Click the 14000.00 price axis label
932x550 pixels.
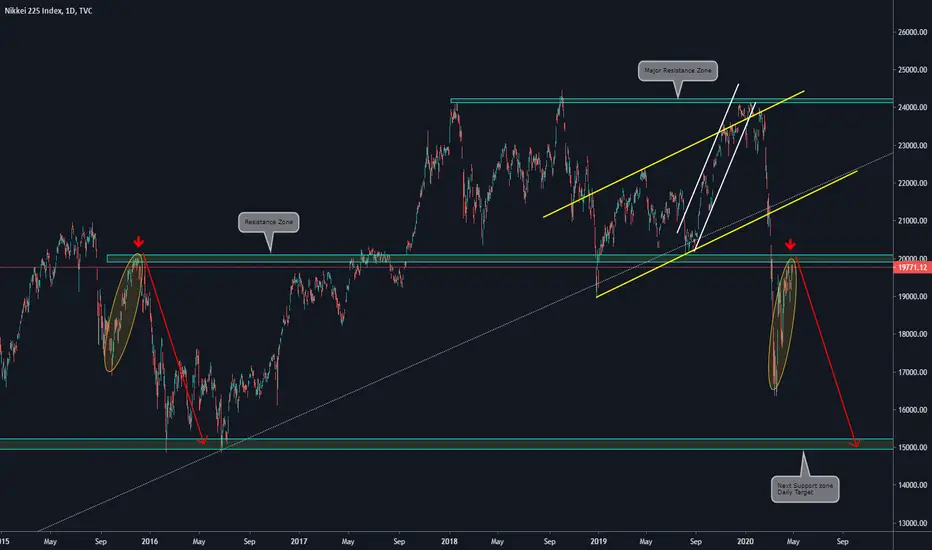(x=912, y=485)
